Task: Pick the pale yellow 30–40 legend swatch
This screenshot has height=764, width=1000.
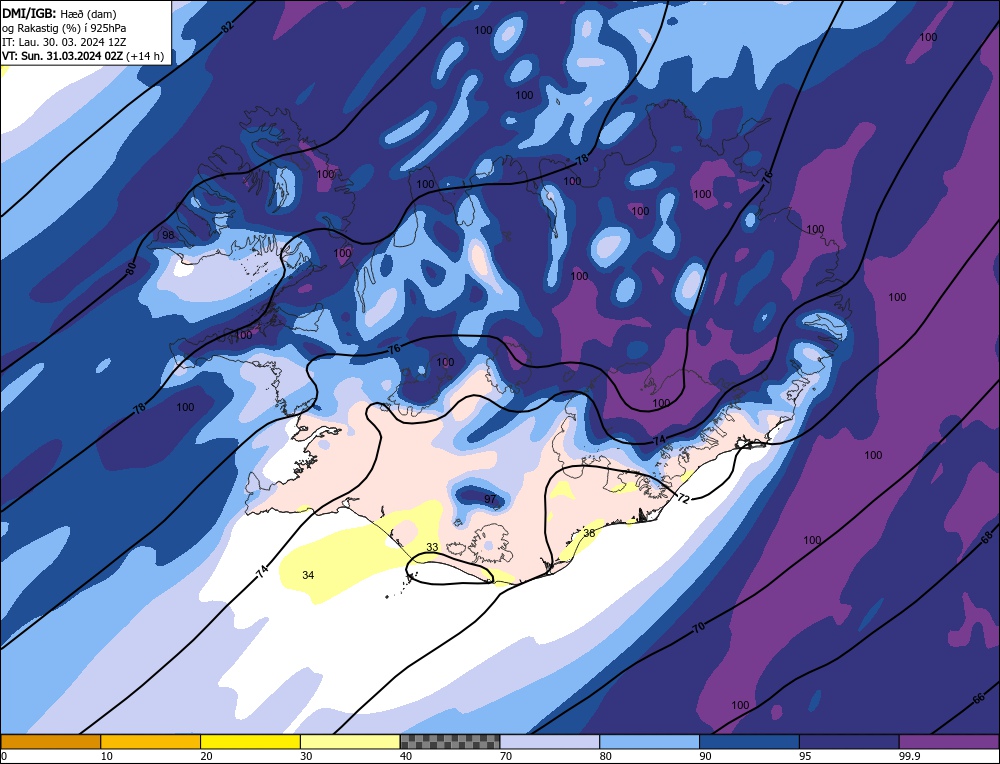Action: pos(350,741)
